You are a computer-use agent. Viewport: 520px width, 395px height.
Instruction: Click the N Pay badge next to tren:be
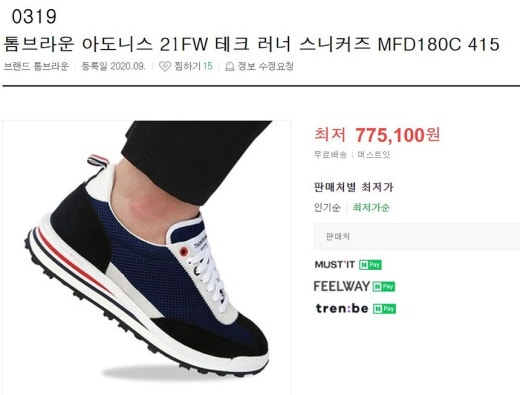[384, 309]
